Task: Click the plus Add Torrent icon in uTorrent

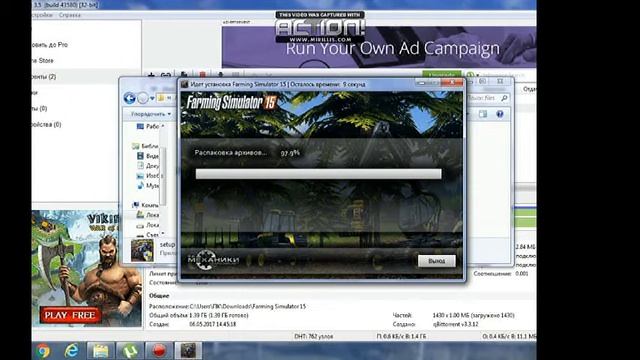Action: 151,75
